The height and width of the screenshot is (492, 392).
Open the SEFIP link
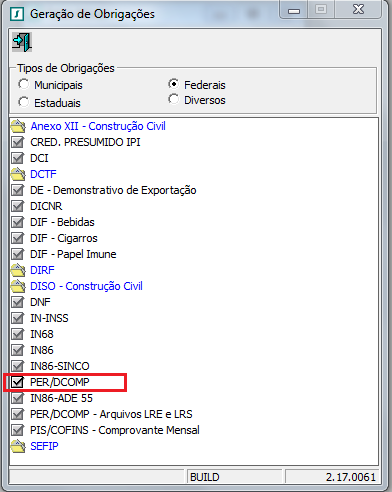point(44,446)
